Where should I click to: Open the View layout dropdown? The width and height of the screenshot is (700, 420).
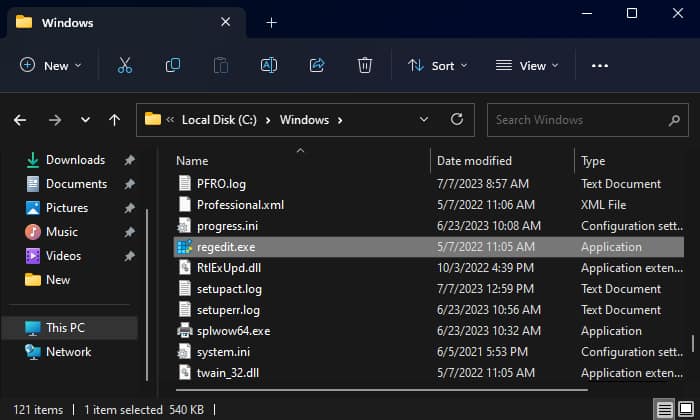527,66
